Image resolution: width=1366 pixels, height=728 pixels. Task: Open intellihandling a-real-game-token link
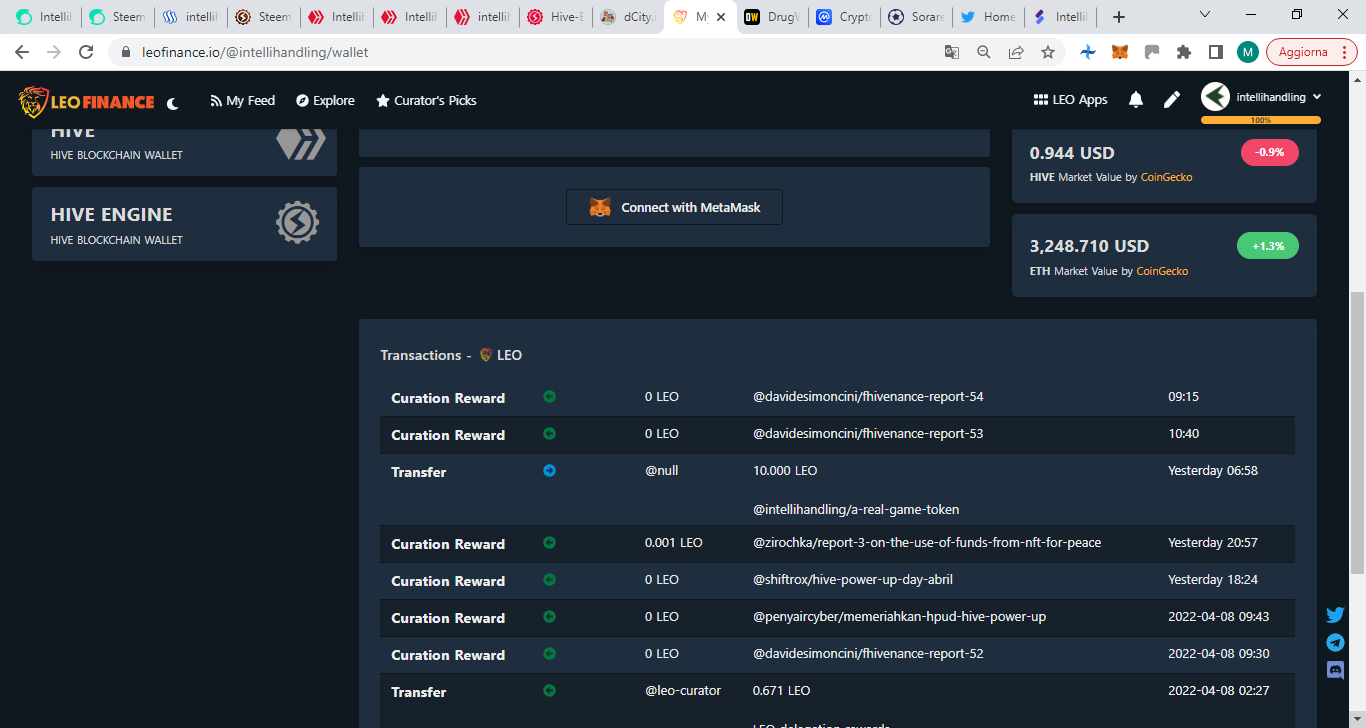(856, 510)
